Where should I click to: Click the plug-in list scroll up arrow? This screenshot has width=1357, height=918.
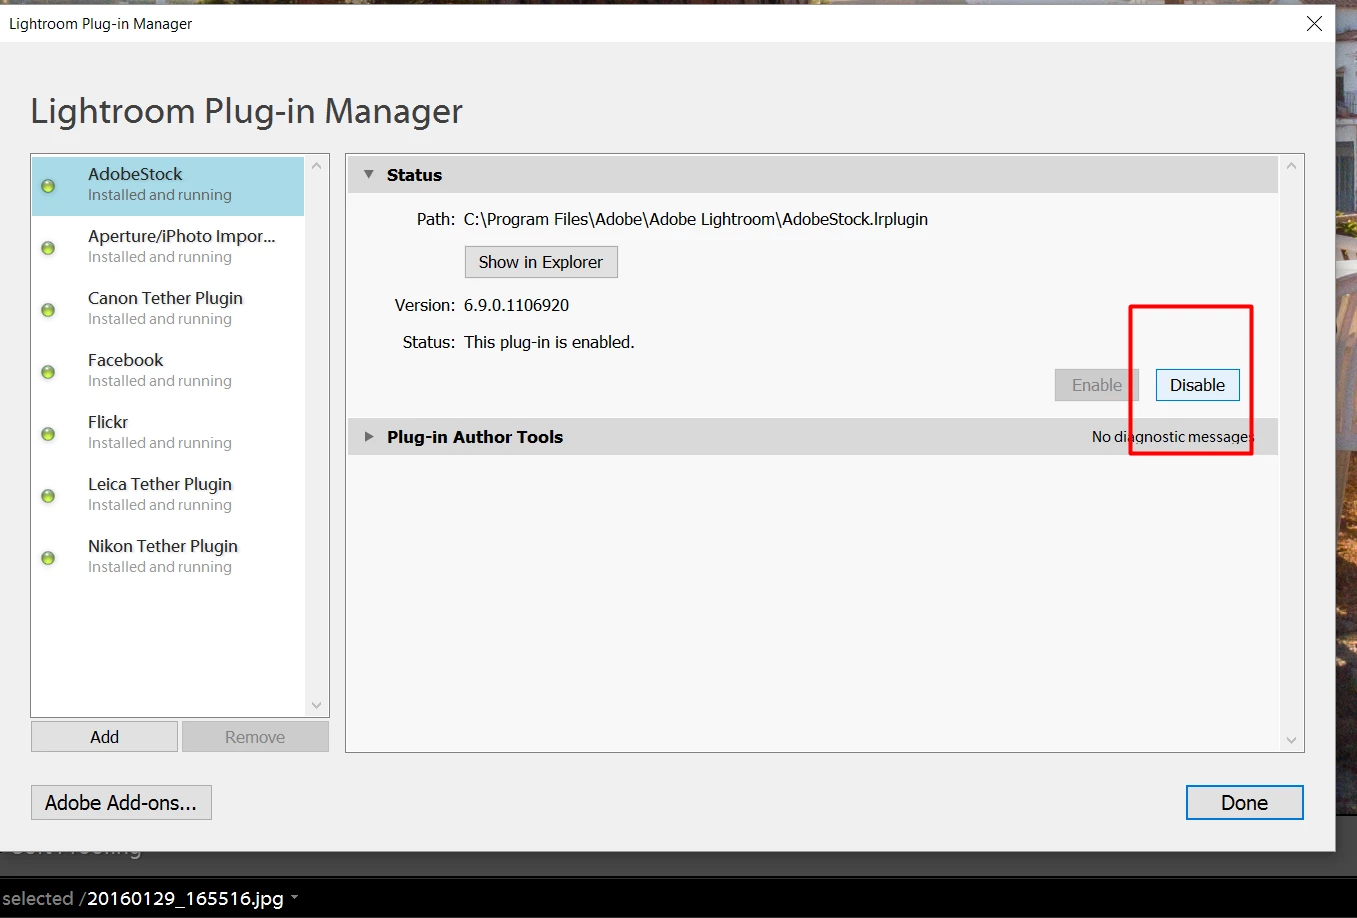317,166
